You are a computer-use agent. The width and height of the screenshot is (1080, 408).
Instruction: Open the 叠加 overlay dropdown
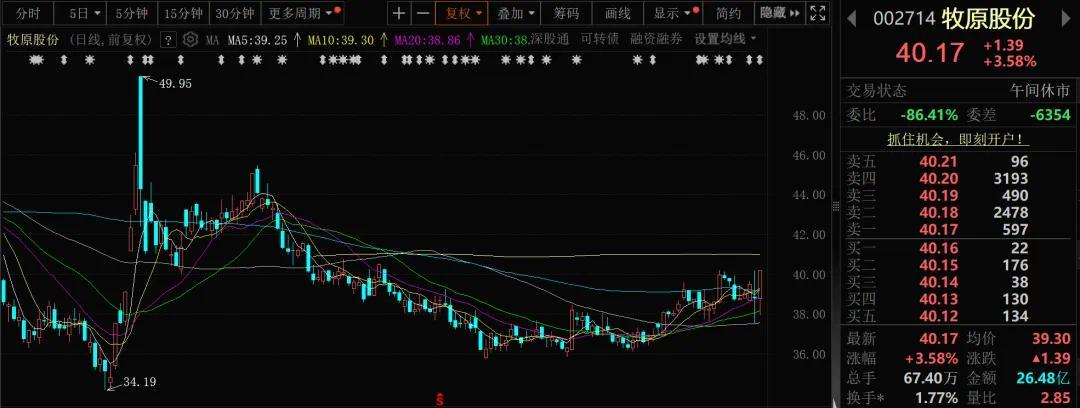pos(516,14)
